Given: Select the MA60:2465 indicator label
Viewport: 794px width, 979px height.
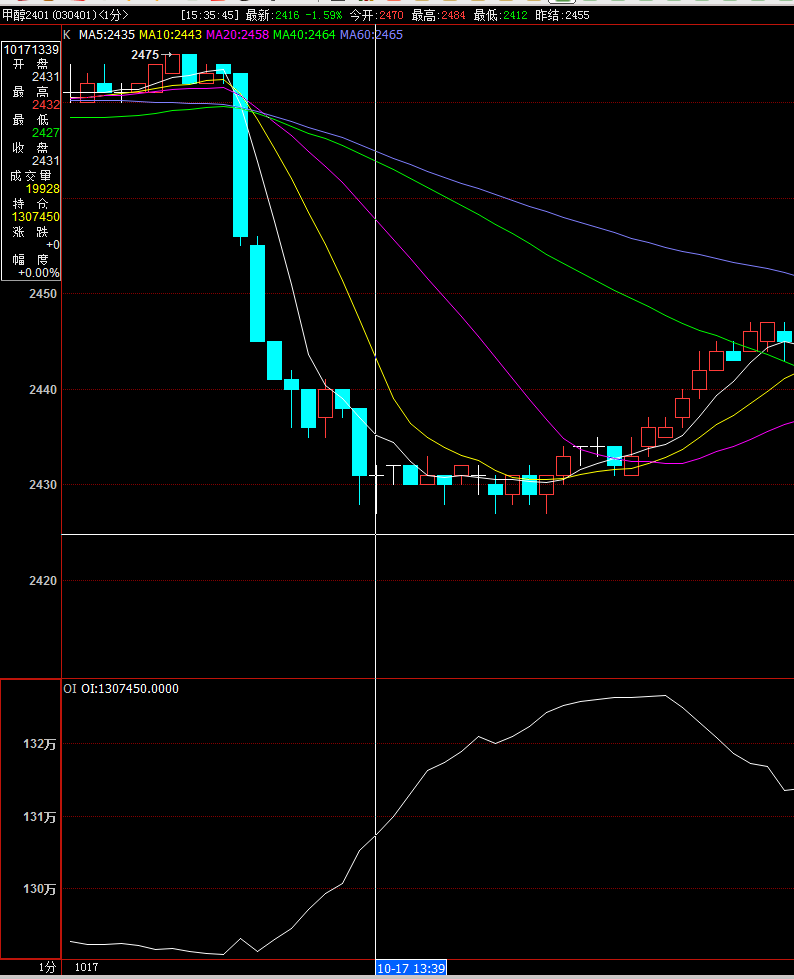Looking at the screenshot, I should pos(371,35).
